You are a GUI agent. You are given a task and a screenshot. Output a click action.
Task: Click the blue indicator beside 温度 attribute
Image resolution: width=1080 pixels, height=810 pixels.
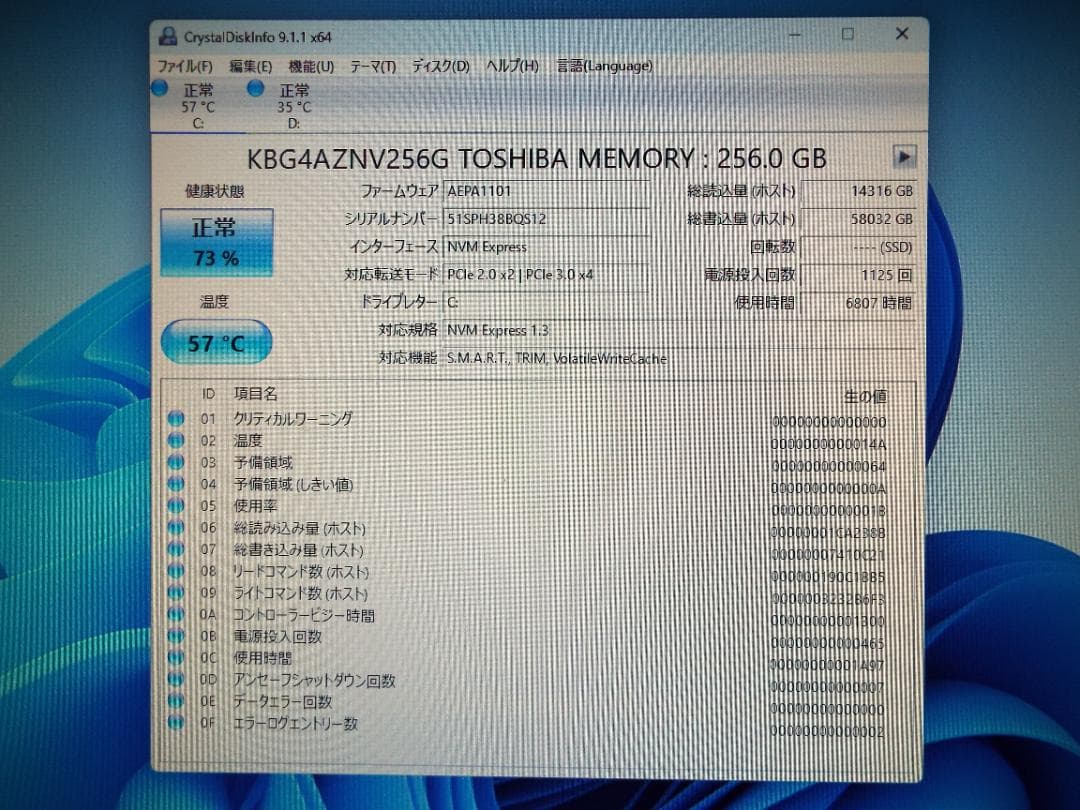coord(176,441)
